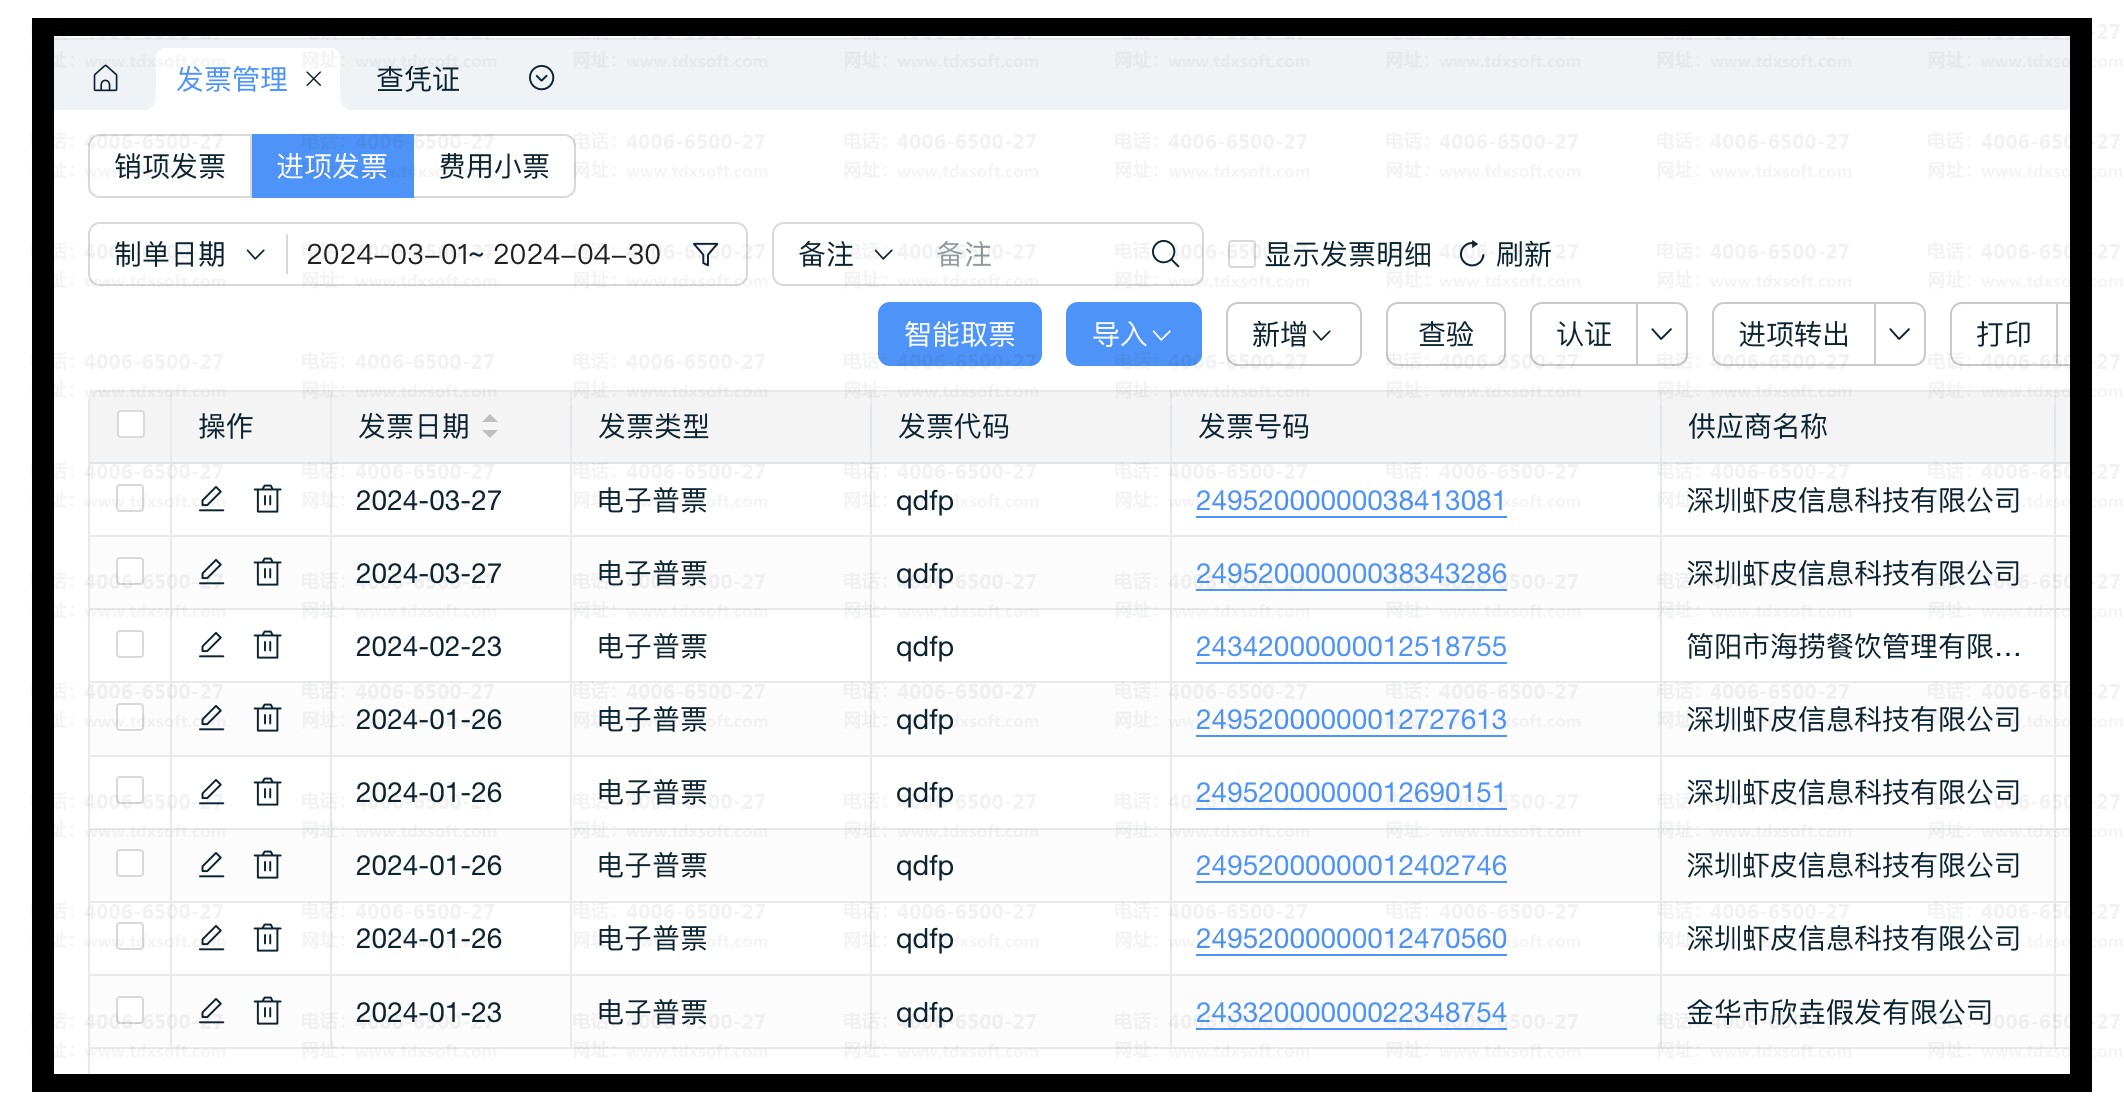2124x1110 pixels.
Task: Click the 刷新 refresh icon
Action: coord(1471,254)
